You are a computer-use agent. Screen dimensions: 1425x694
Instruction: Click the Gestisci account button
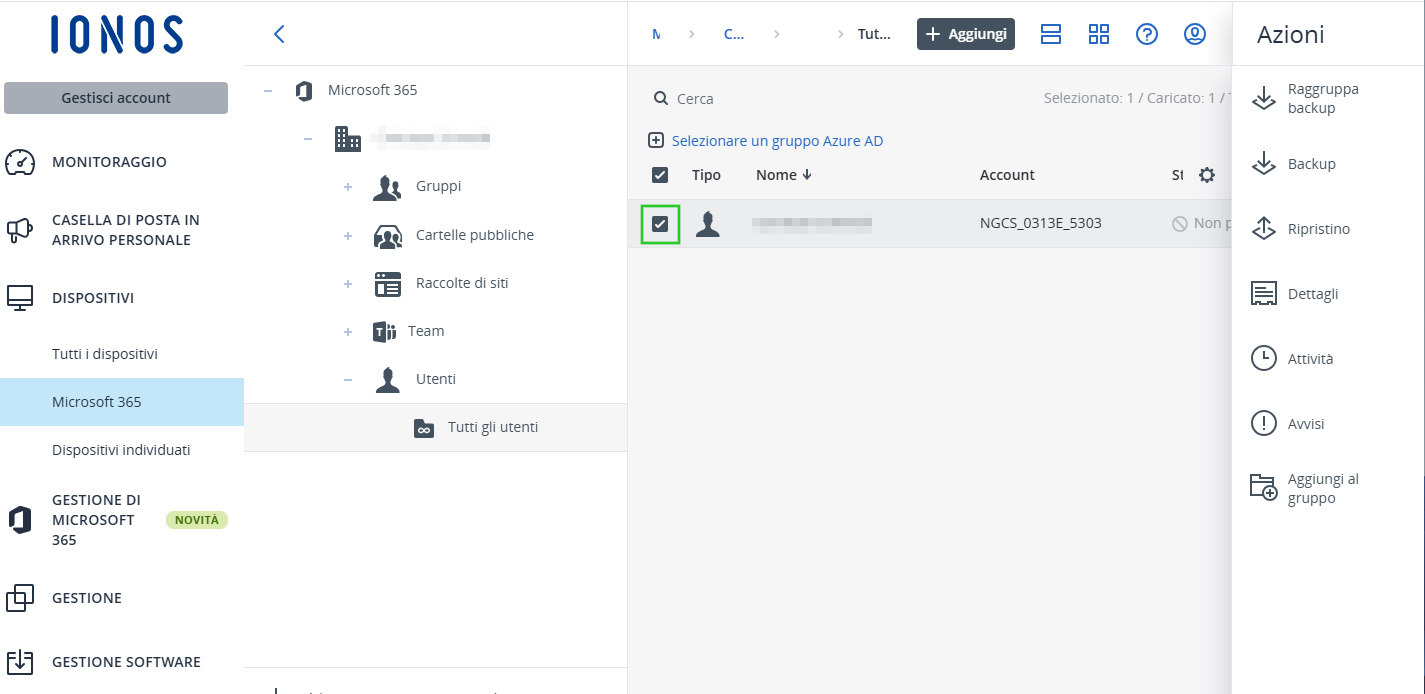tap(116, 98)
